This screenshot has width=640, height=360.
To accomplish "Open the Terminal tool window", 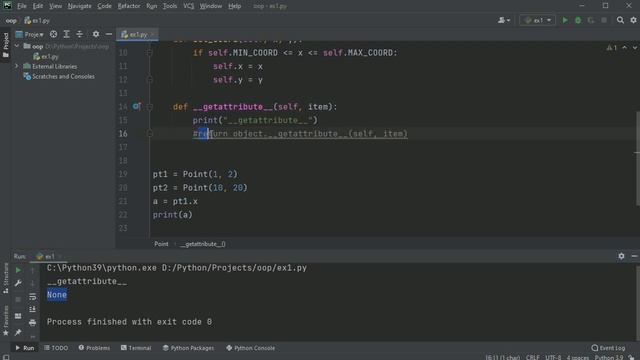I will pos(136,348).
